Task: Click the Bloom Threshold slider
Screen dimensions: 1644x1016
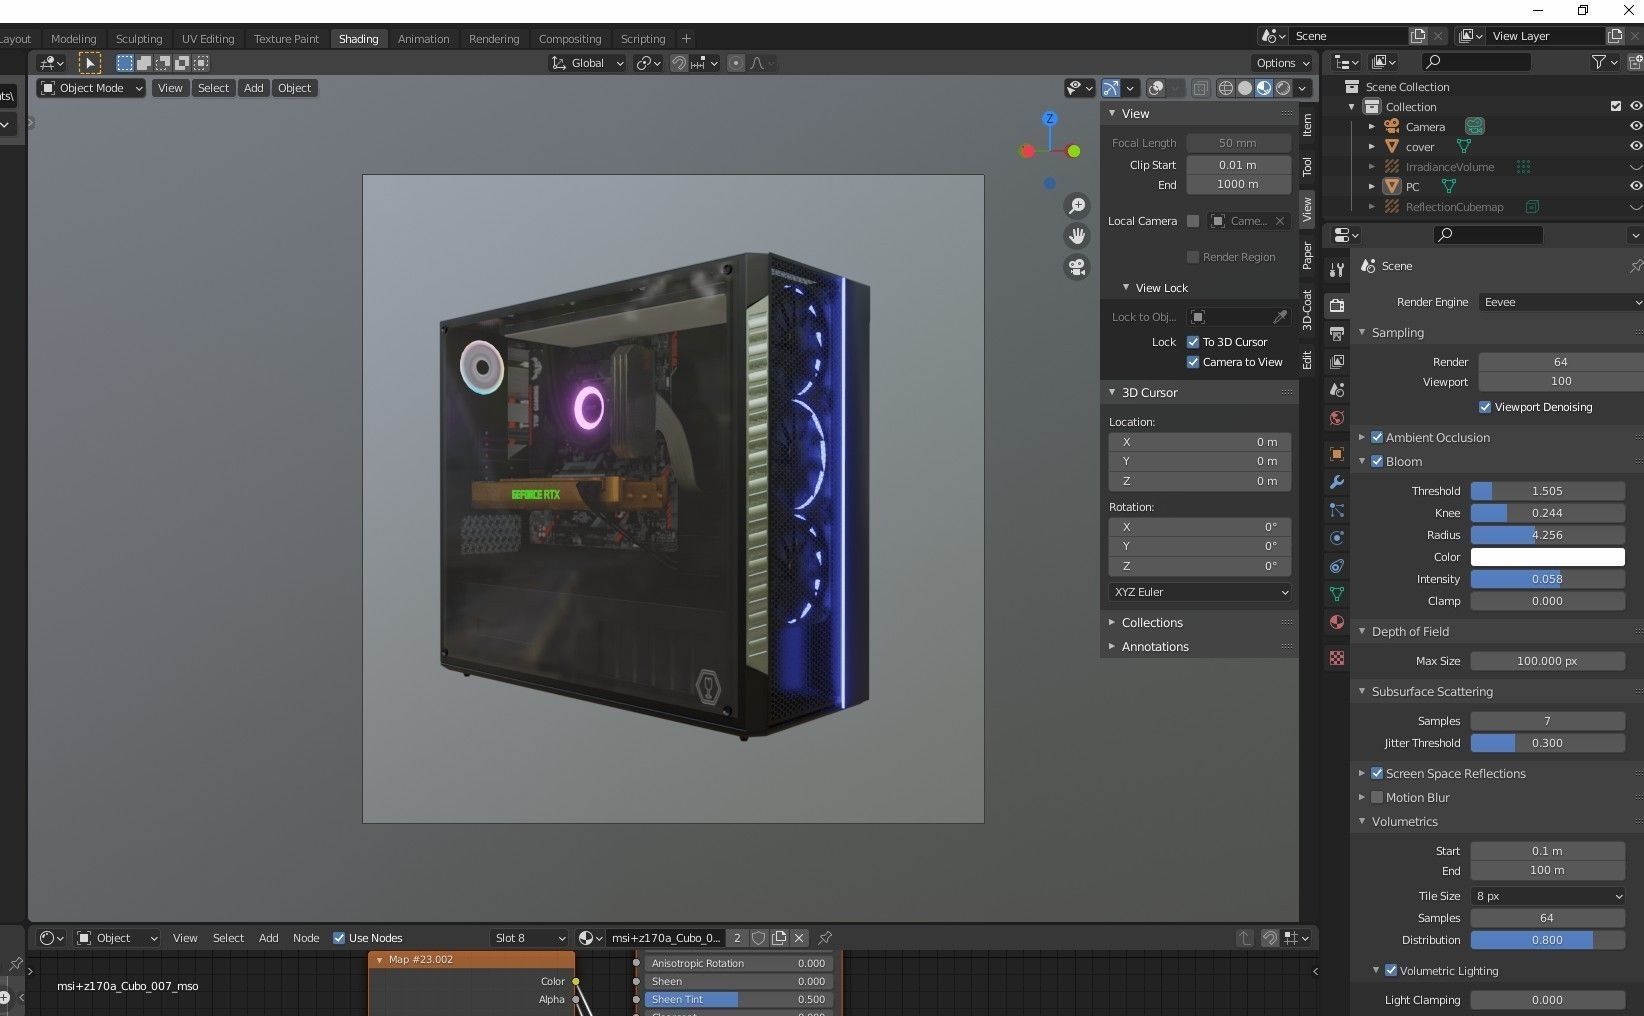Action: (x=1547, y=491)
